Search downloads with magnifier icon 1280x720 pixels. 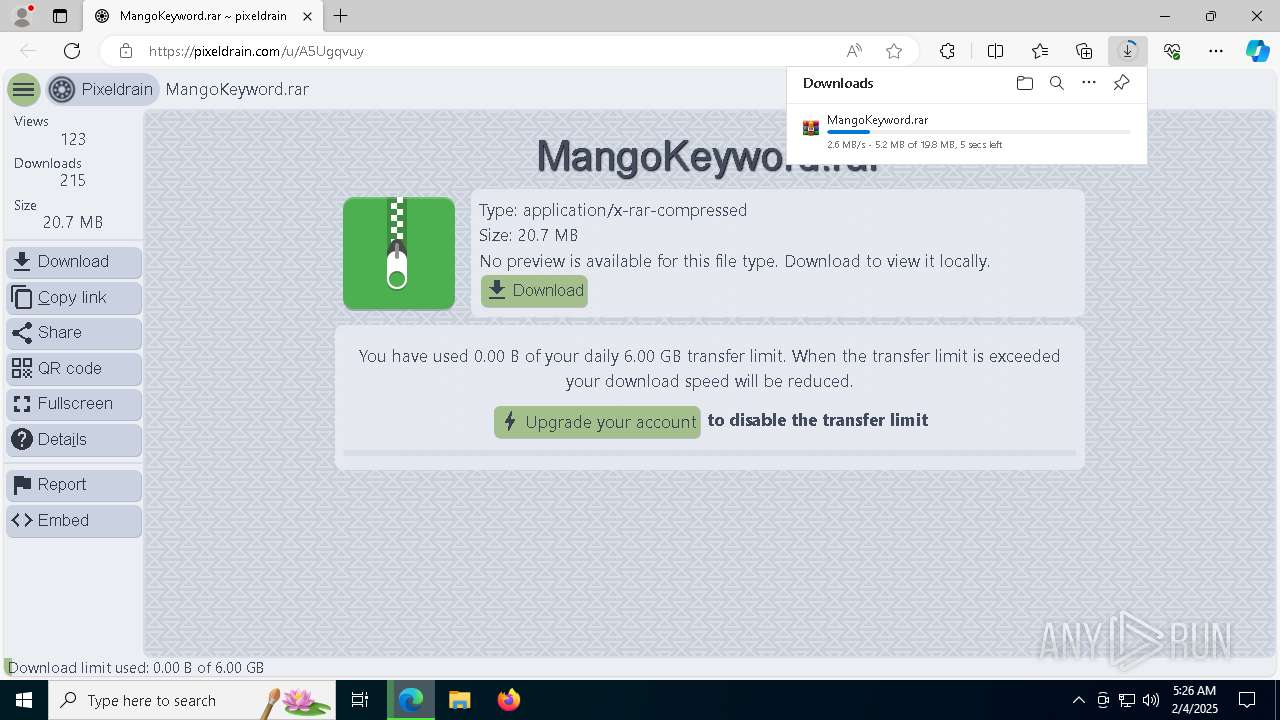pyautogui.click(x=1056, y=83)
